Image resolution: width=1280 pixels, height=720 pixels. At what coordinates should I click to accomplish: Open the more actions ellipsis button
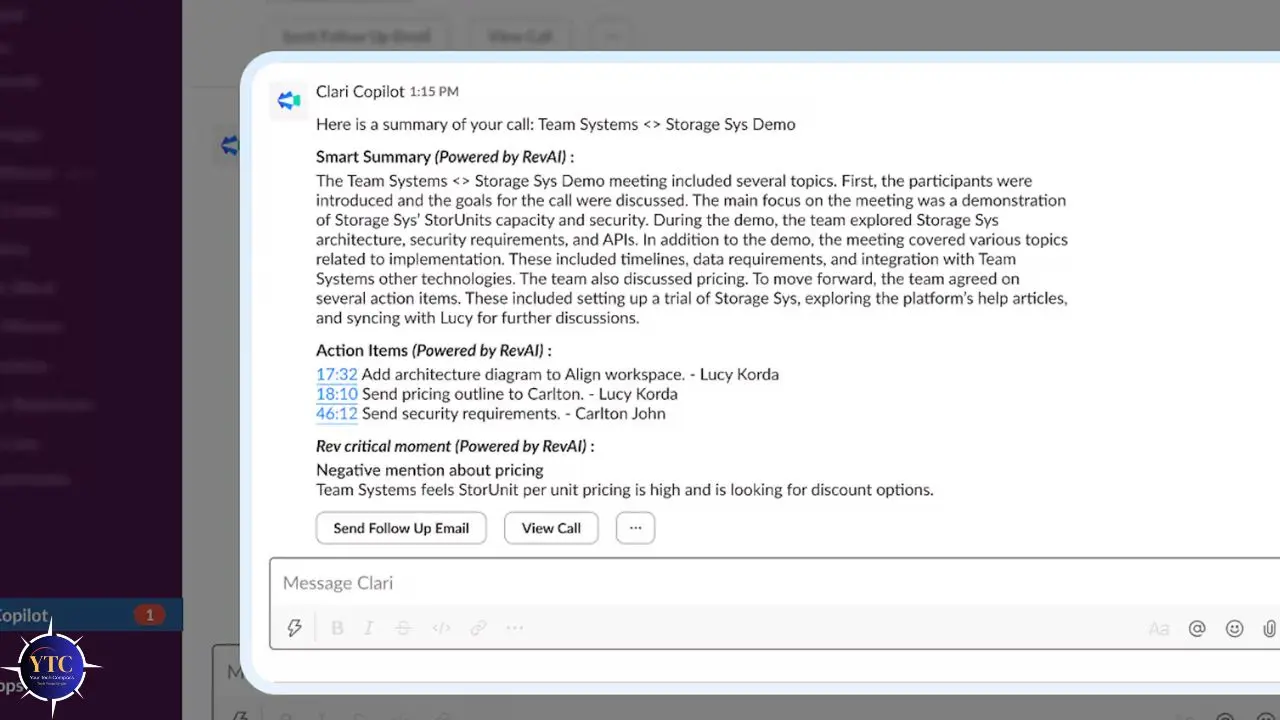pyautogui.click(x=635, y=528)
